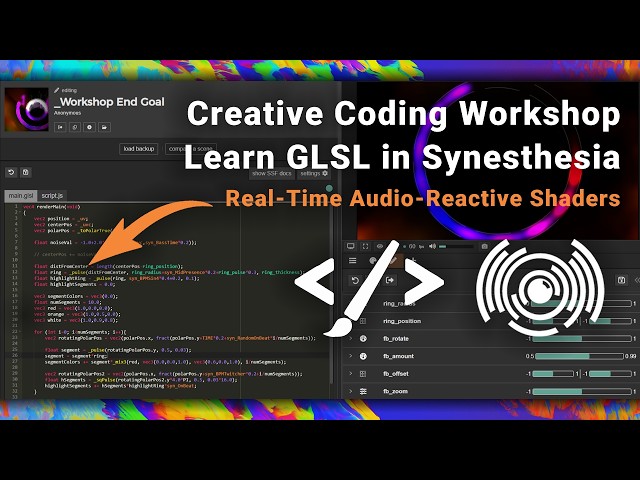Click the fullscreen icon below preview
Screen dimensions: 640x480
[365, 246]
